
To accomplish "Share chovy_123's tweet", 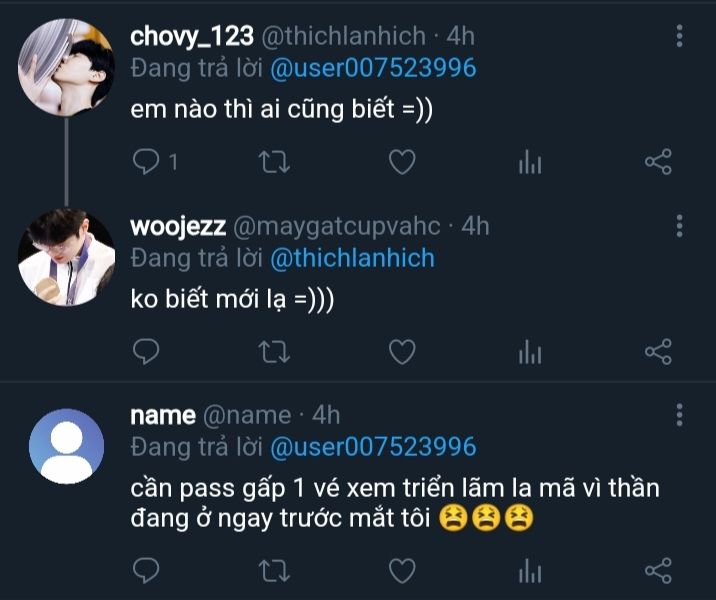I will pyautogui.click(x=658, y=162).
